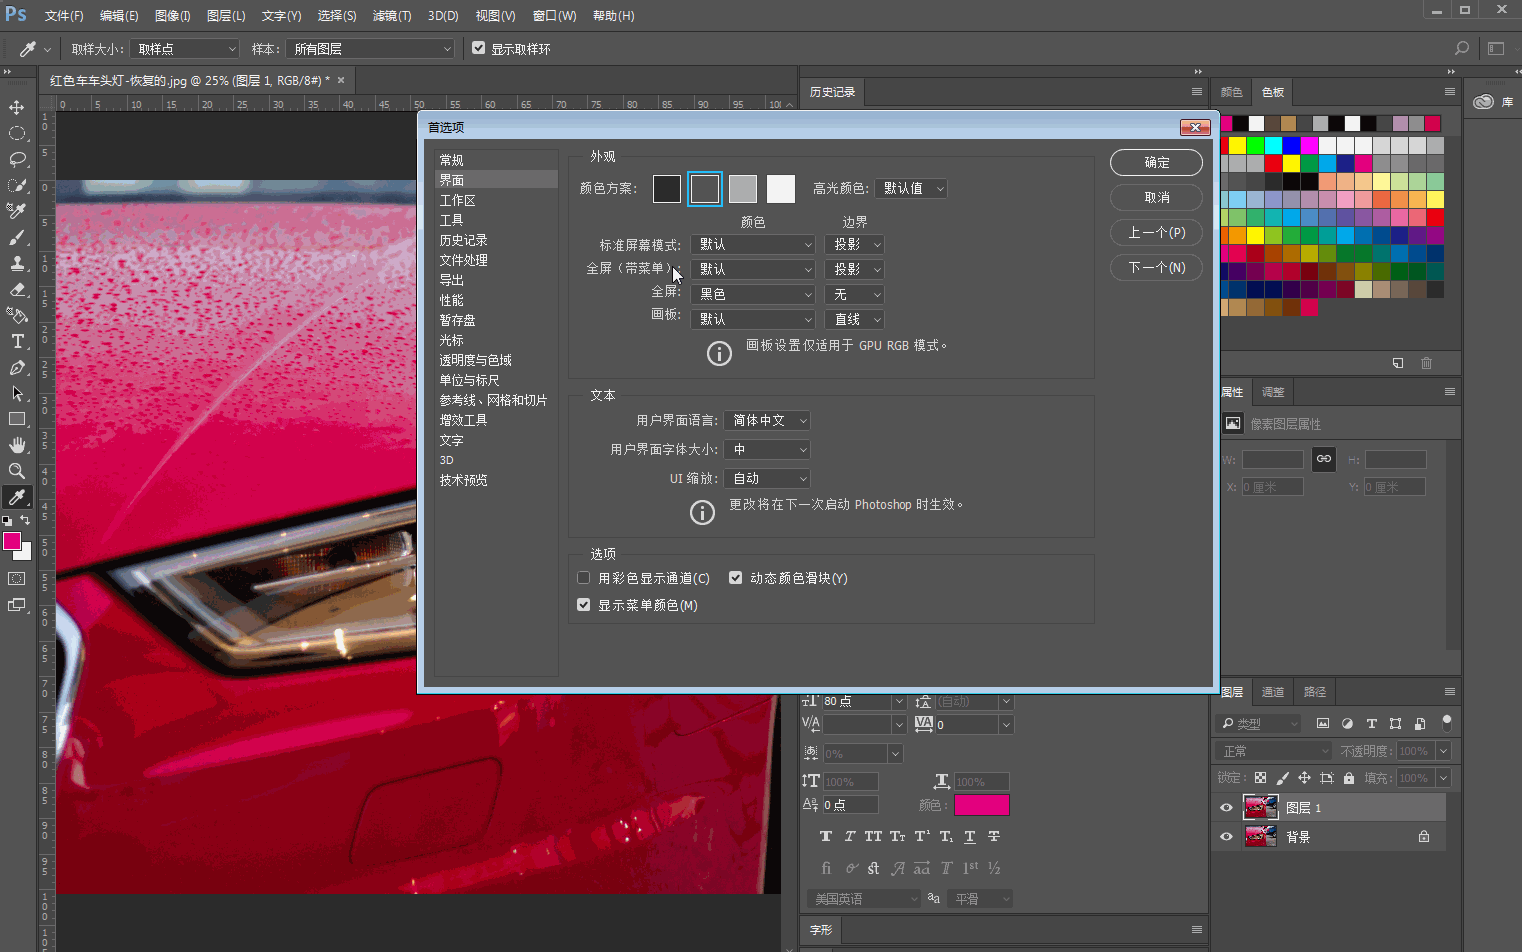Screen dimensions: 1522x952
Task: Open UI Font Size dropdown
Action: tap(767, 449)
